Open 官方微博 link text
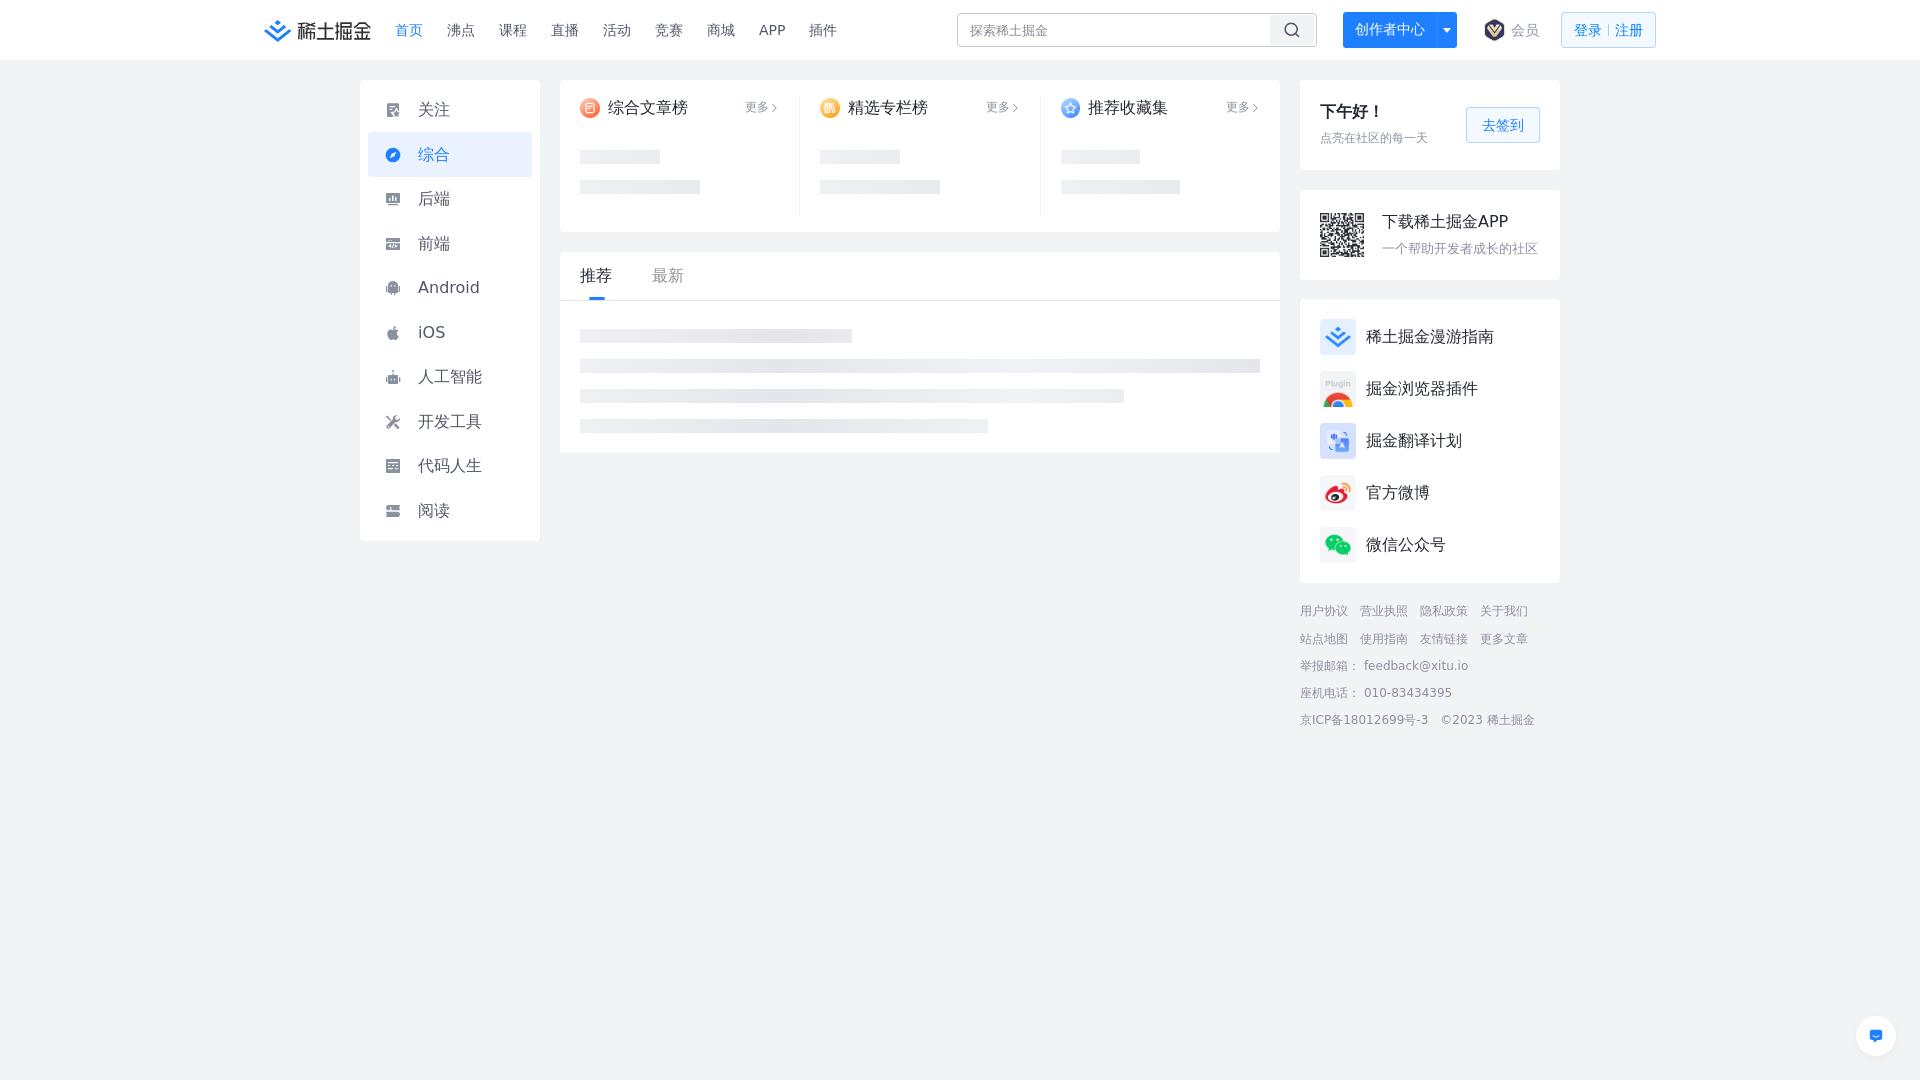This screenshot has width=1920, height=1080. pos(1398,493)
